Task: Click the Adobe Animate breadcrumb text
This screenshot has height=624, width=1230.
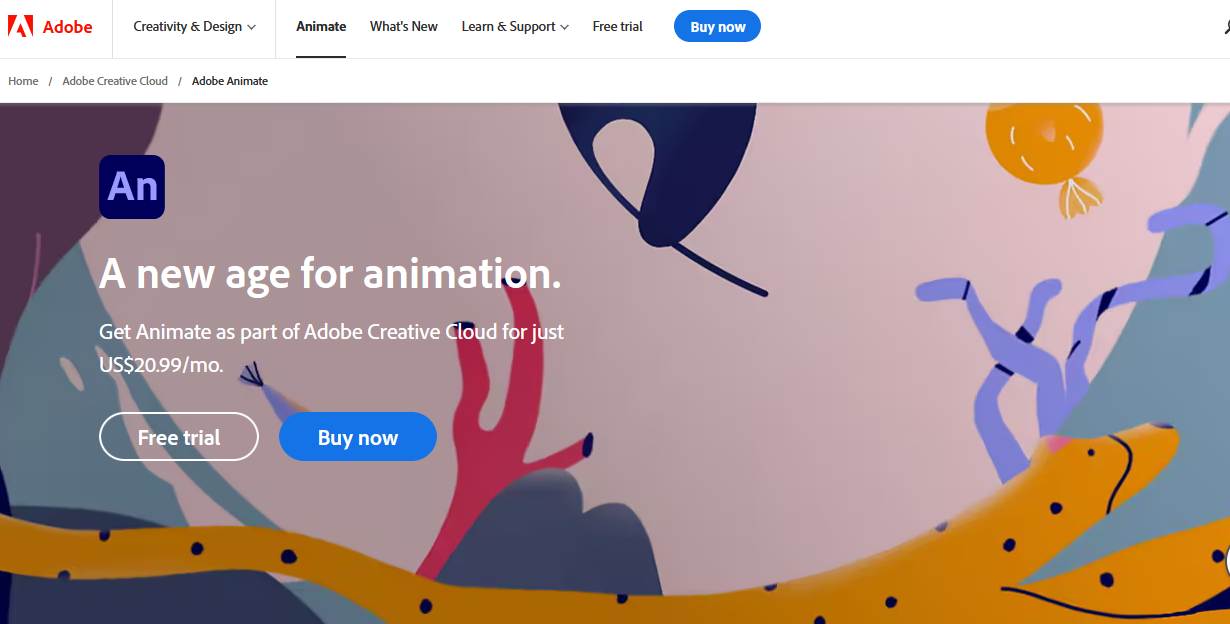Action: point(230,81)
